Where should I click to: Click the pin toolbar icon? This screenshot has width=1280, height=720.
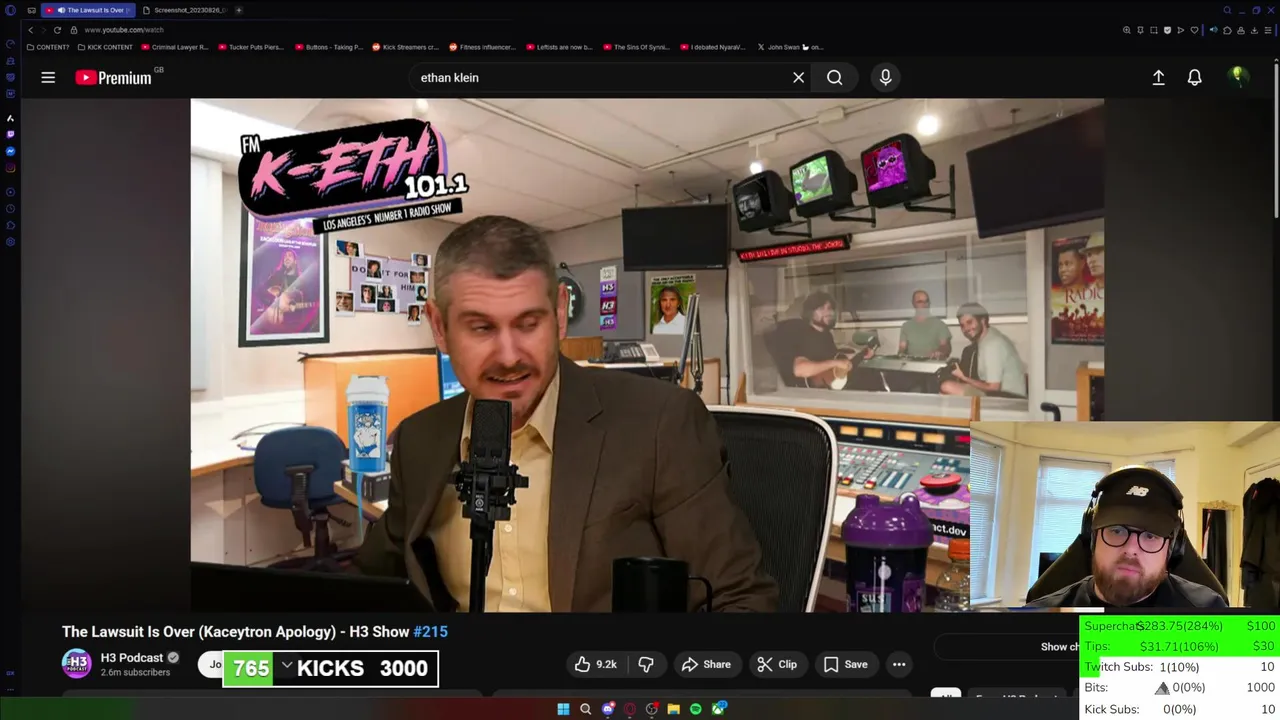point(1140,30)
